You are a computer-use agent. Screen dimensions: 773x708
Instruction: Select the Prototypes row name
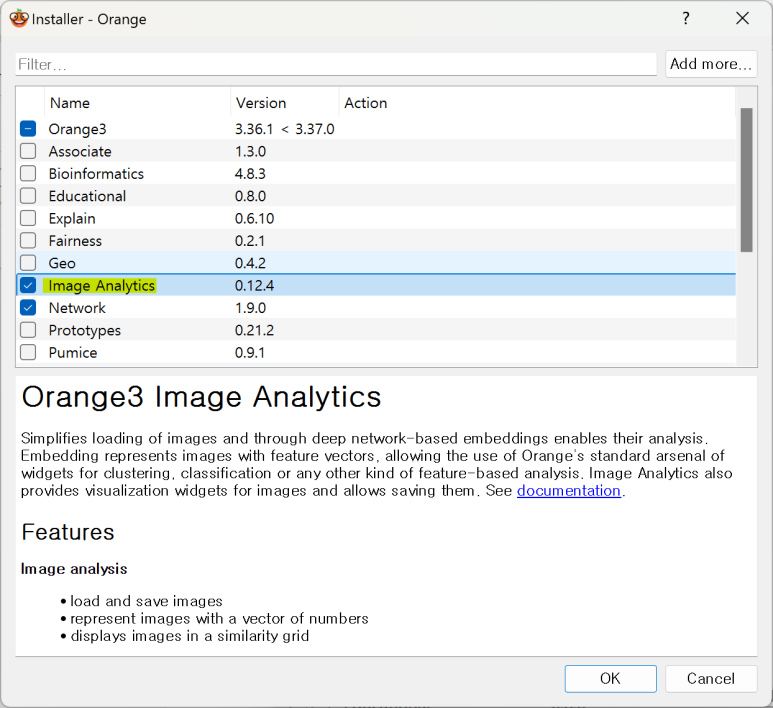[84, 330]
